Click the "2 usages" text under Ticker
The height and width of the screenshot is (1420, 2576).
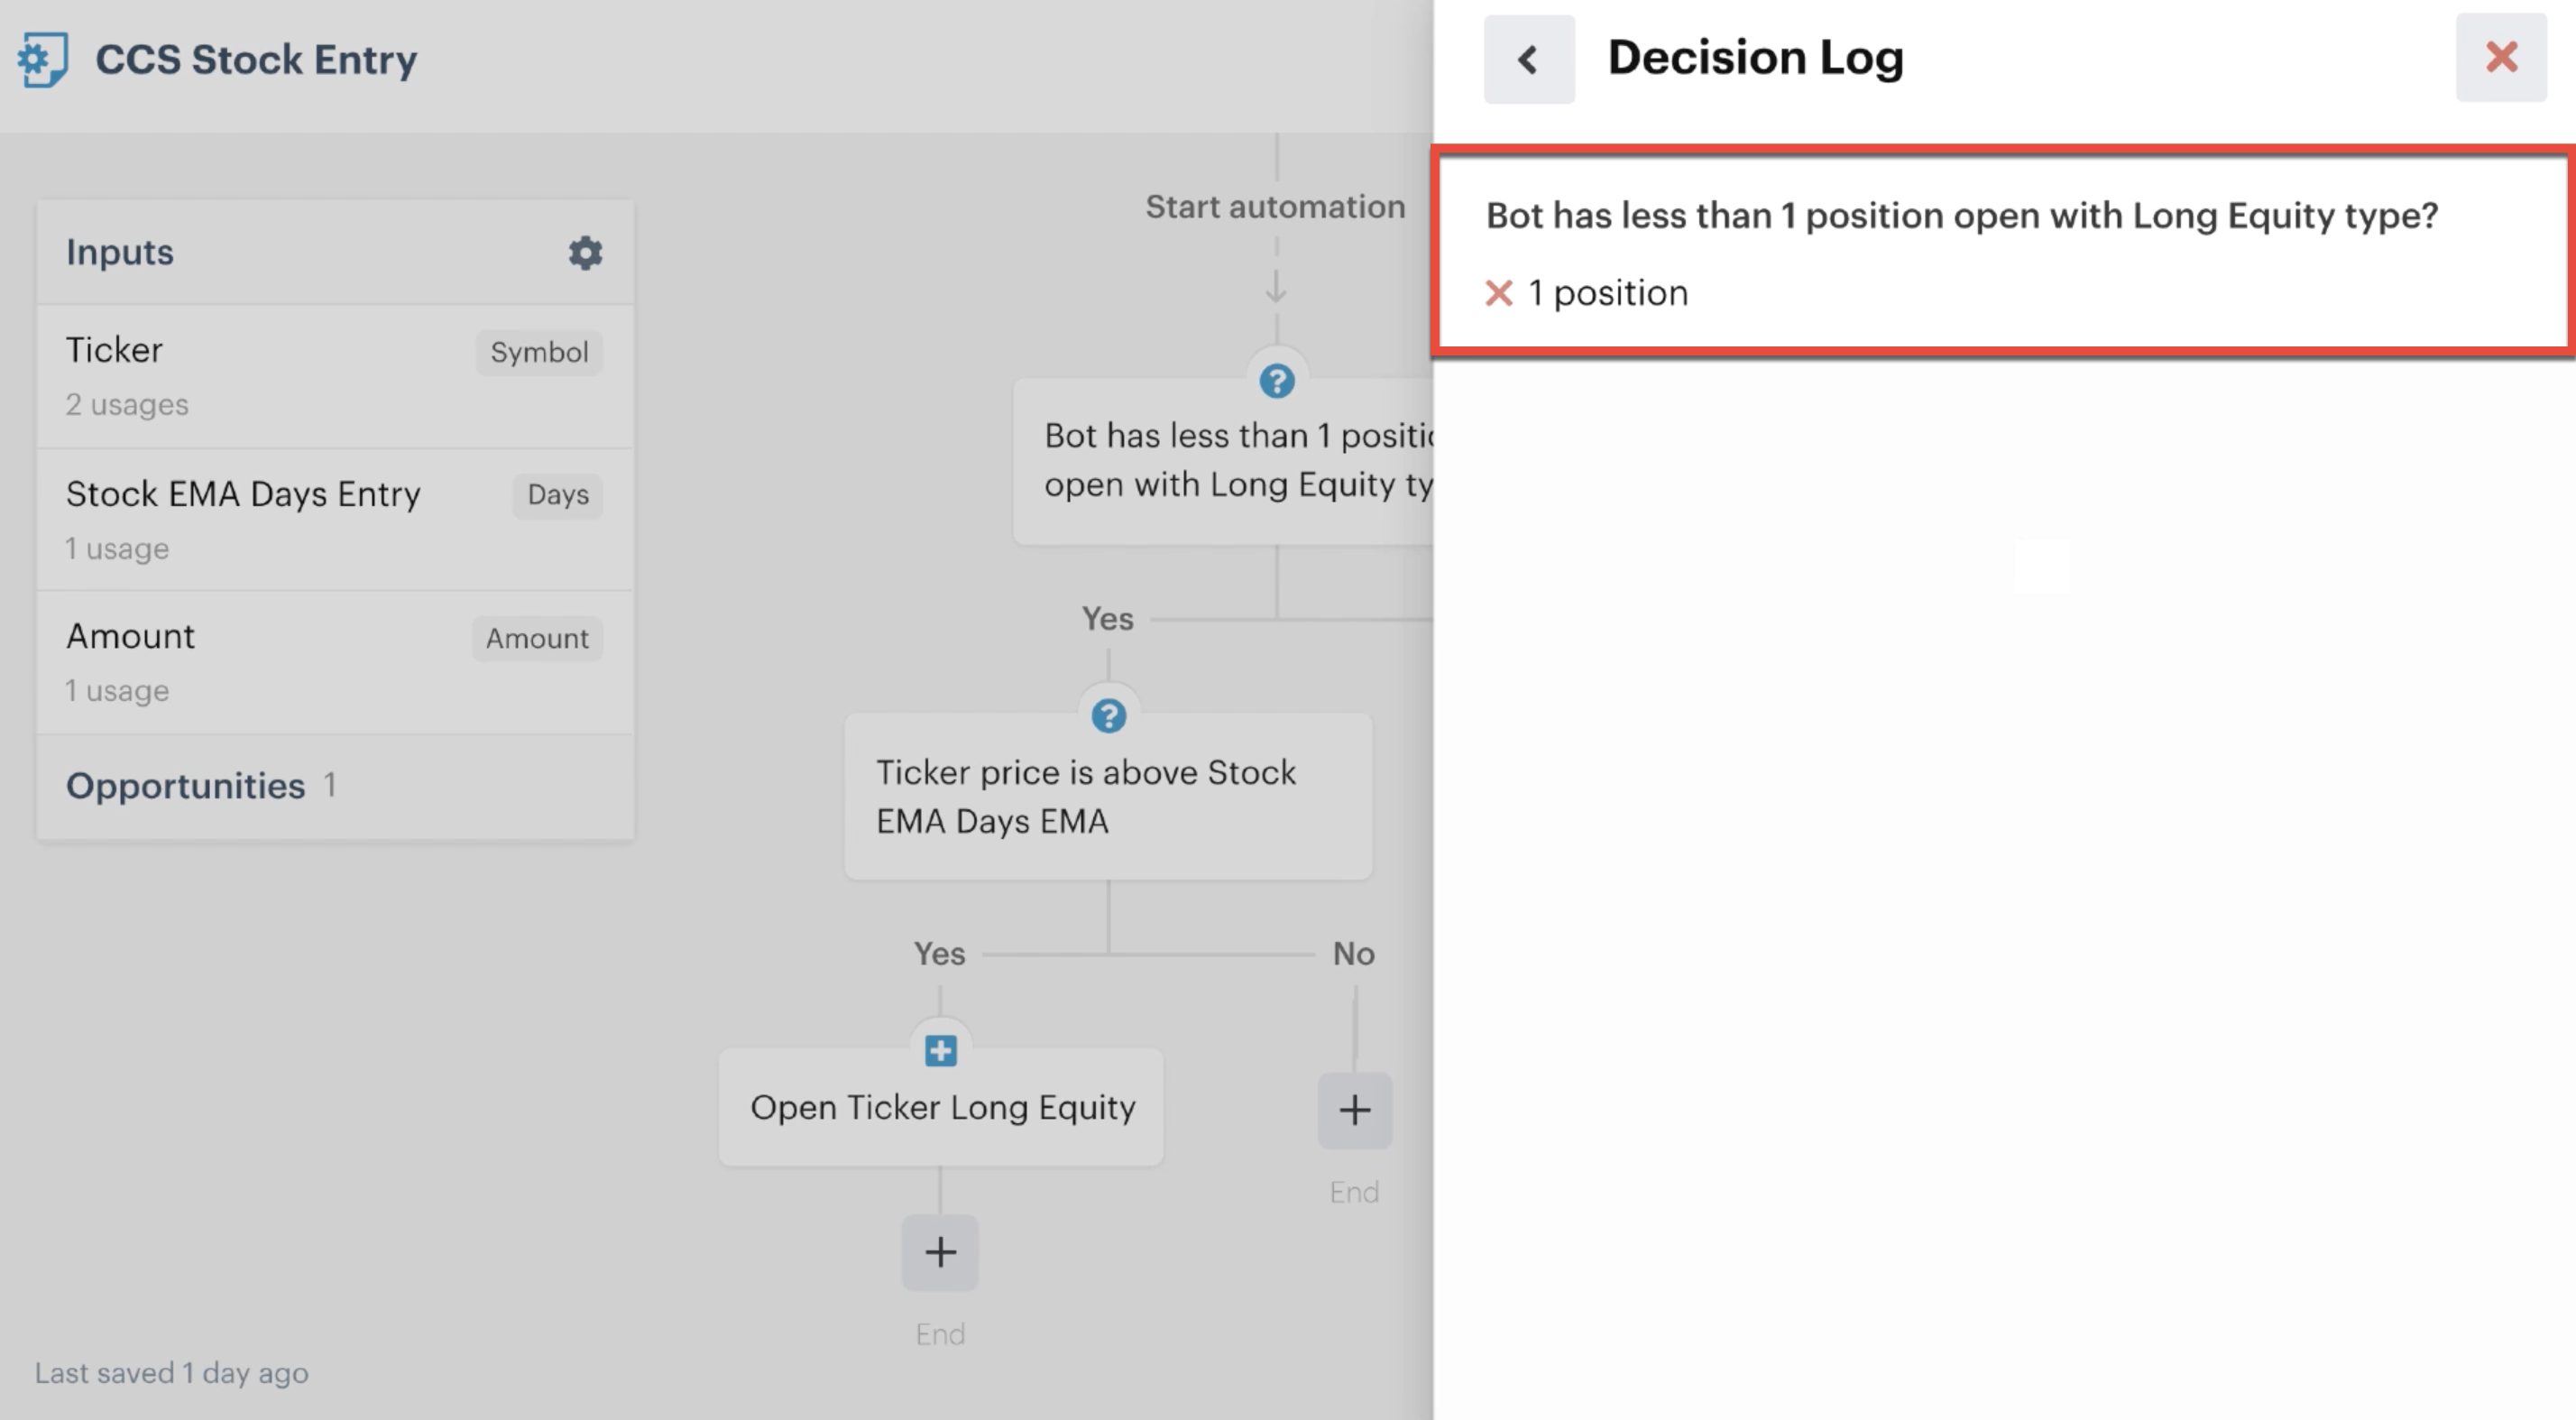[127, 405]
